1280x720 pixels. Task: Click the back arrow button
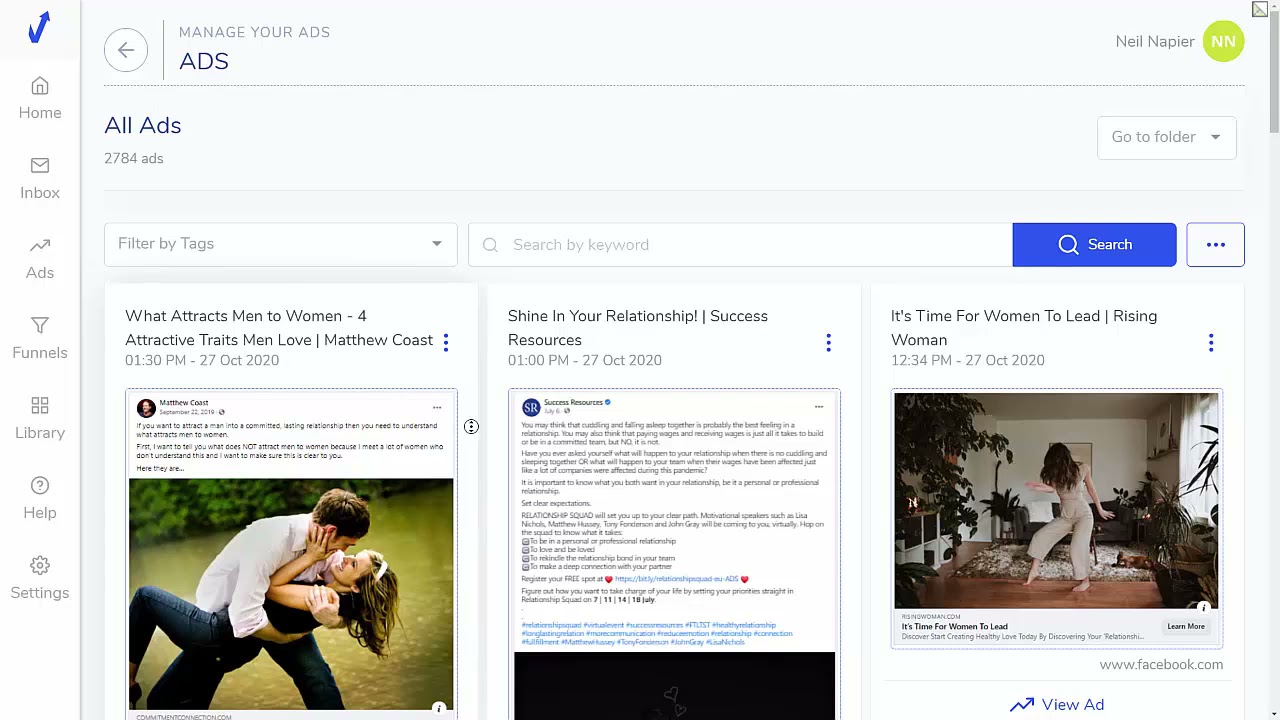126,50
